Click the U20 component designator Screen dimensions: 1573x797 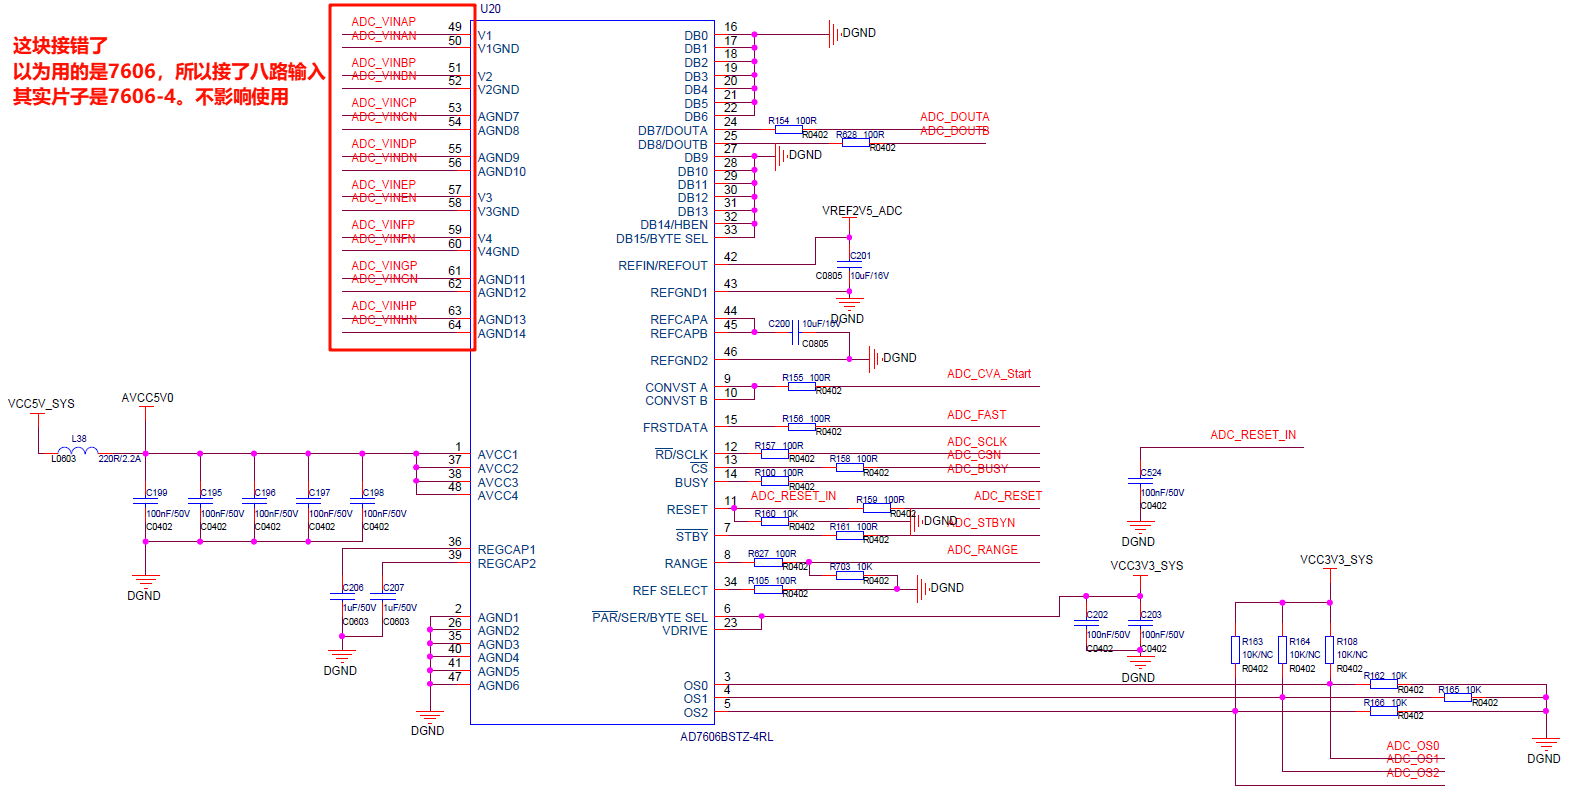tap(490, 9)
